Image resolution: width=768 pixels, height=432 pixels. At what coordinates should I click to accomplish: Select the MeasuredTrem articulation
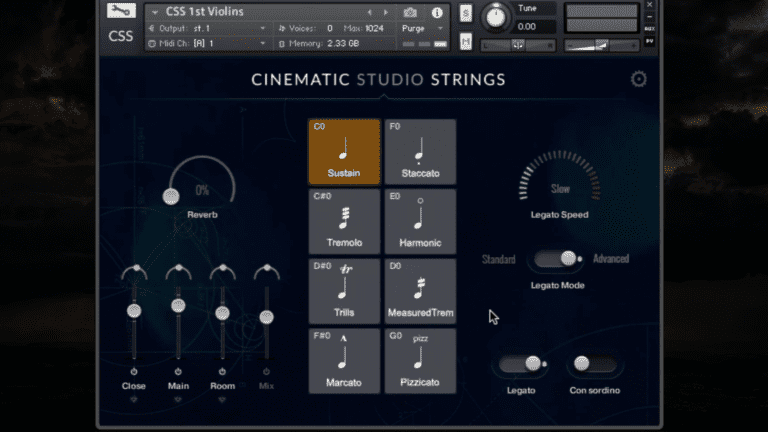420,291
